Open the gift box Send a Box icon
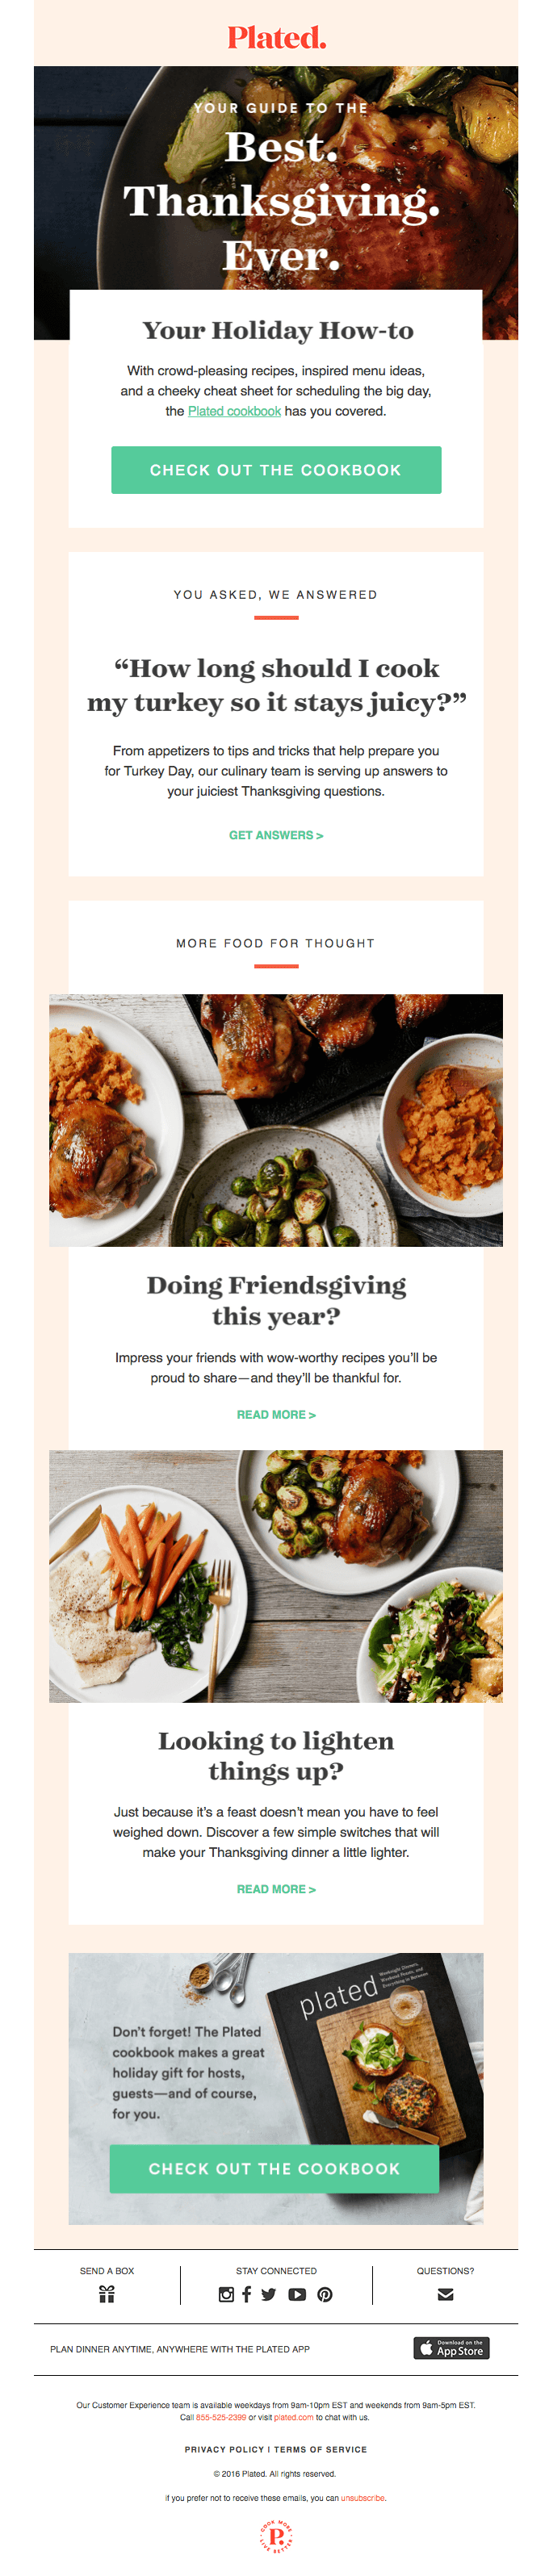This screenshot has width=549, height=2576. click(107, 2295)
